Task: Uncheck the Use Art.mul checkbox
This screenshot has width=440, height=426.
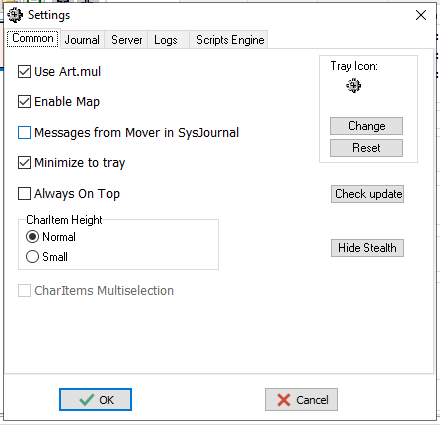Action: 24,71
